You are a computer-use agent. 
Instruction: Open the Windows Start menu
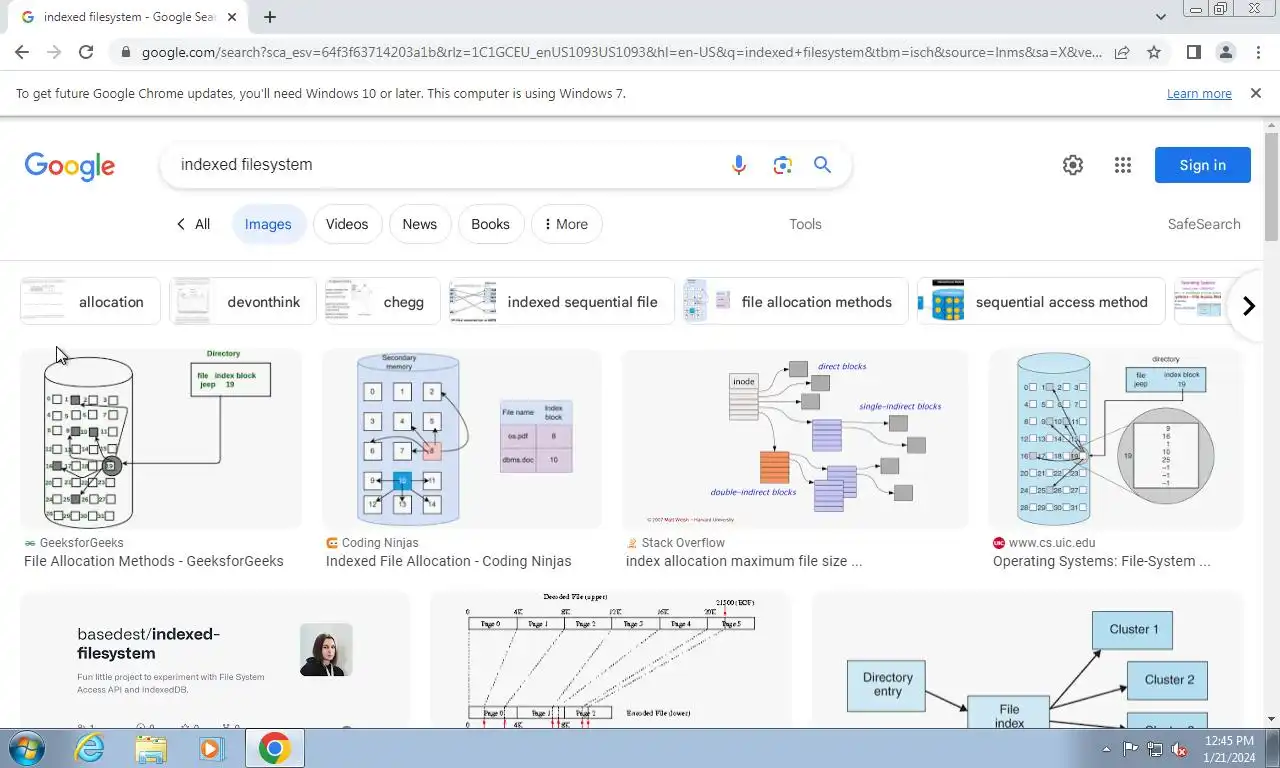pos(25,748)
